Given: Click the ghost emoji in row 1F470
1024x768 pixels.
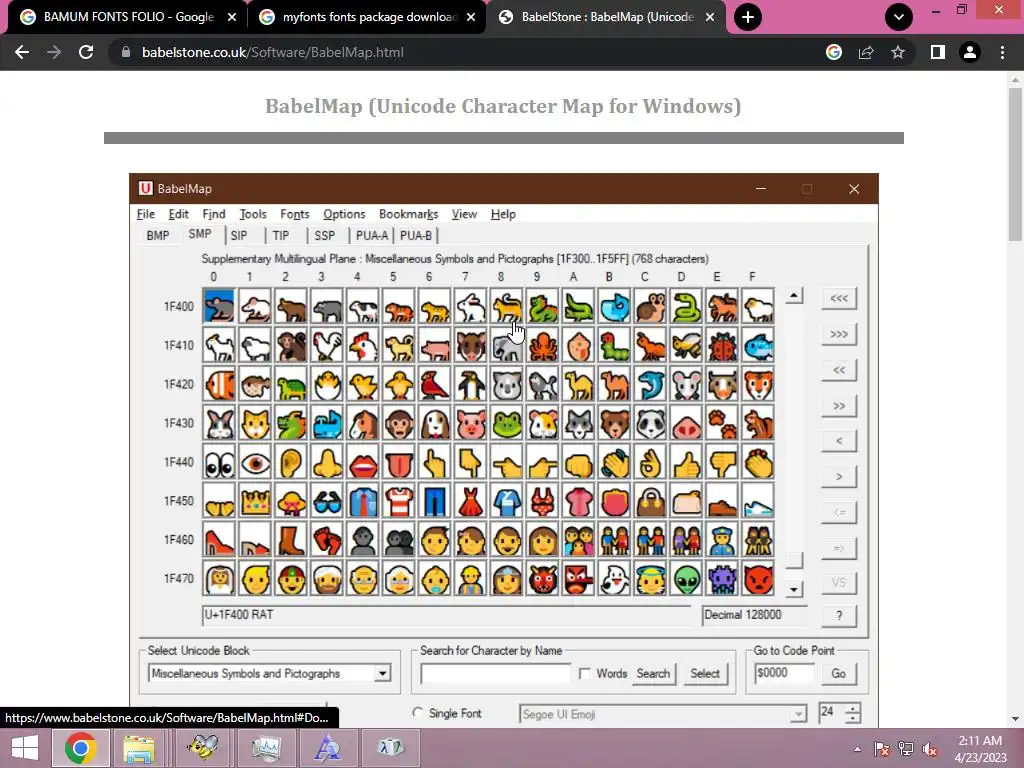Looking at the screenshot, I should 614,579.
